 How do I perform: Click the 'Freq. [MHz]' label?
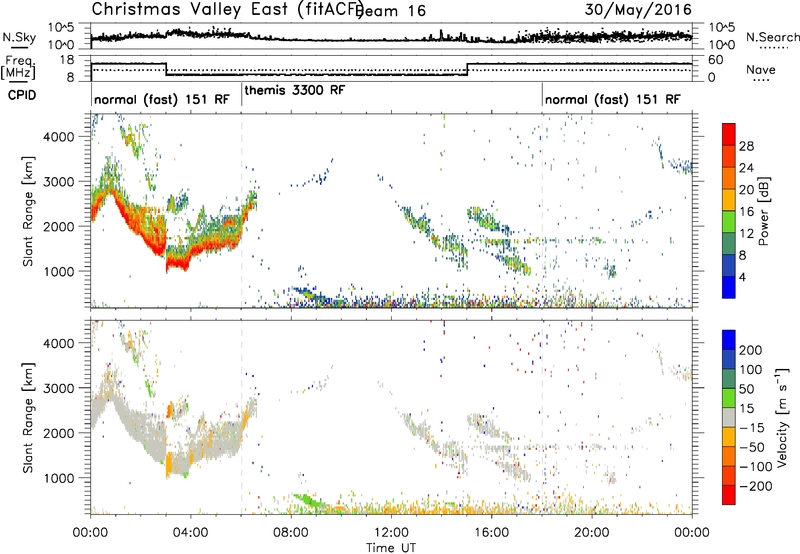(20, 67)
